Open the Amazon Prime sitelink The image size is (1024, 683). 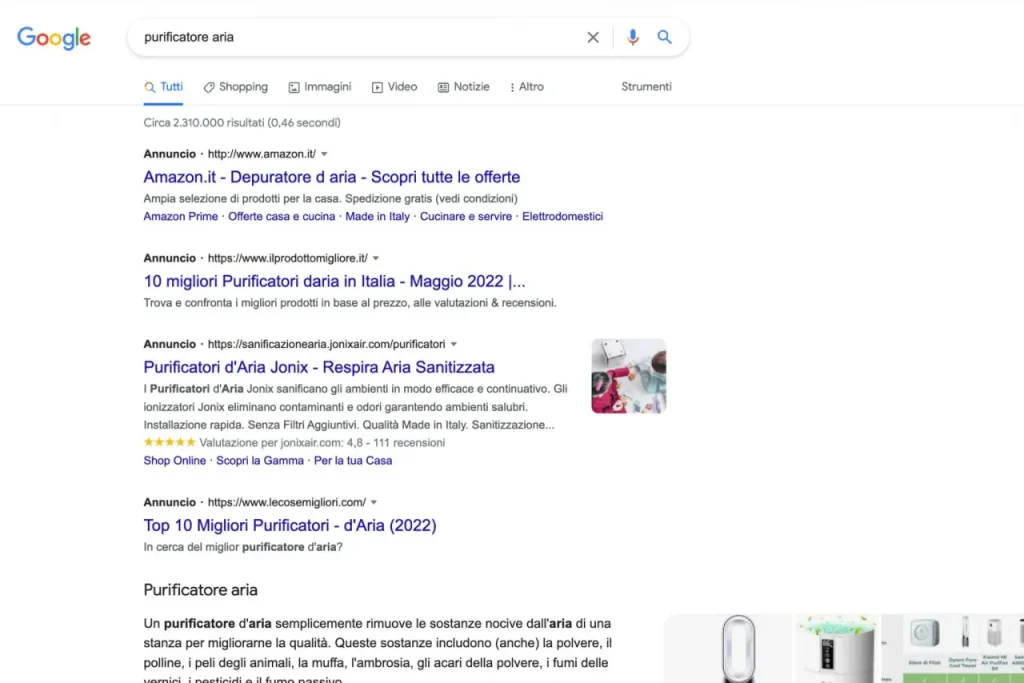click(x=181, y=216)
